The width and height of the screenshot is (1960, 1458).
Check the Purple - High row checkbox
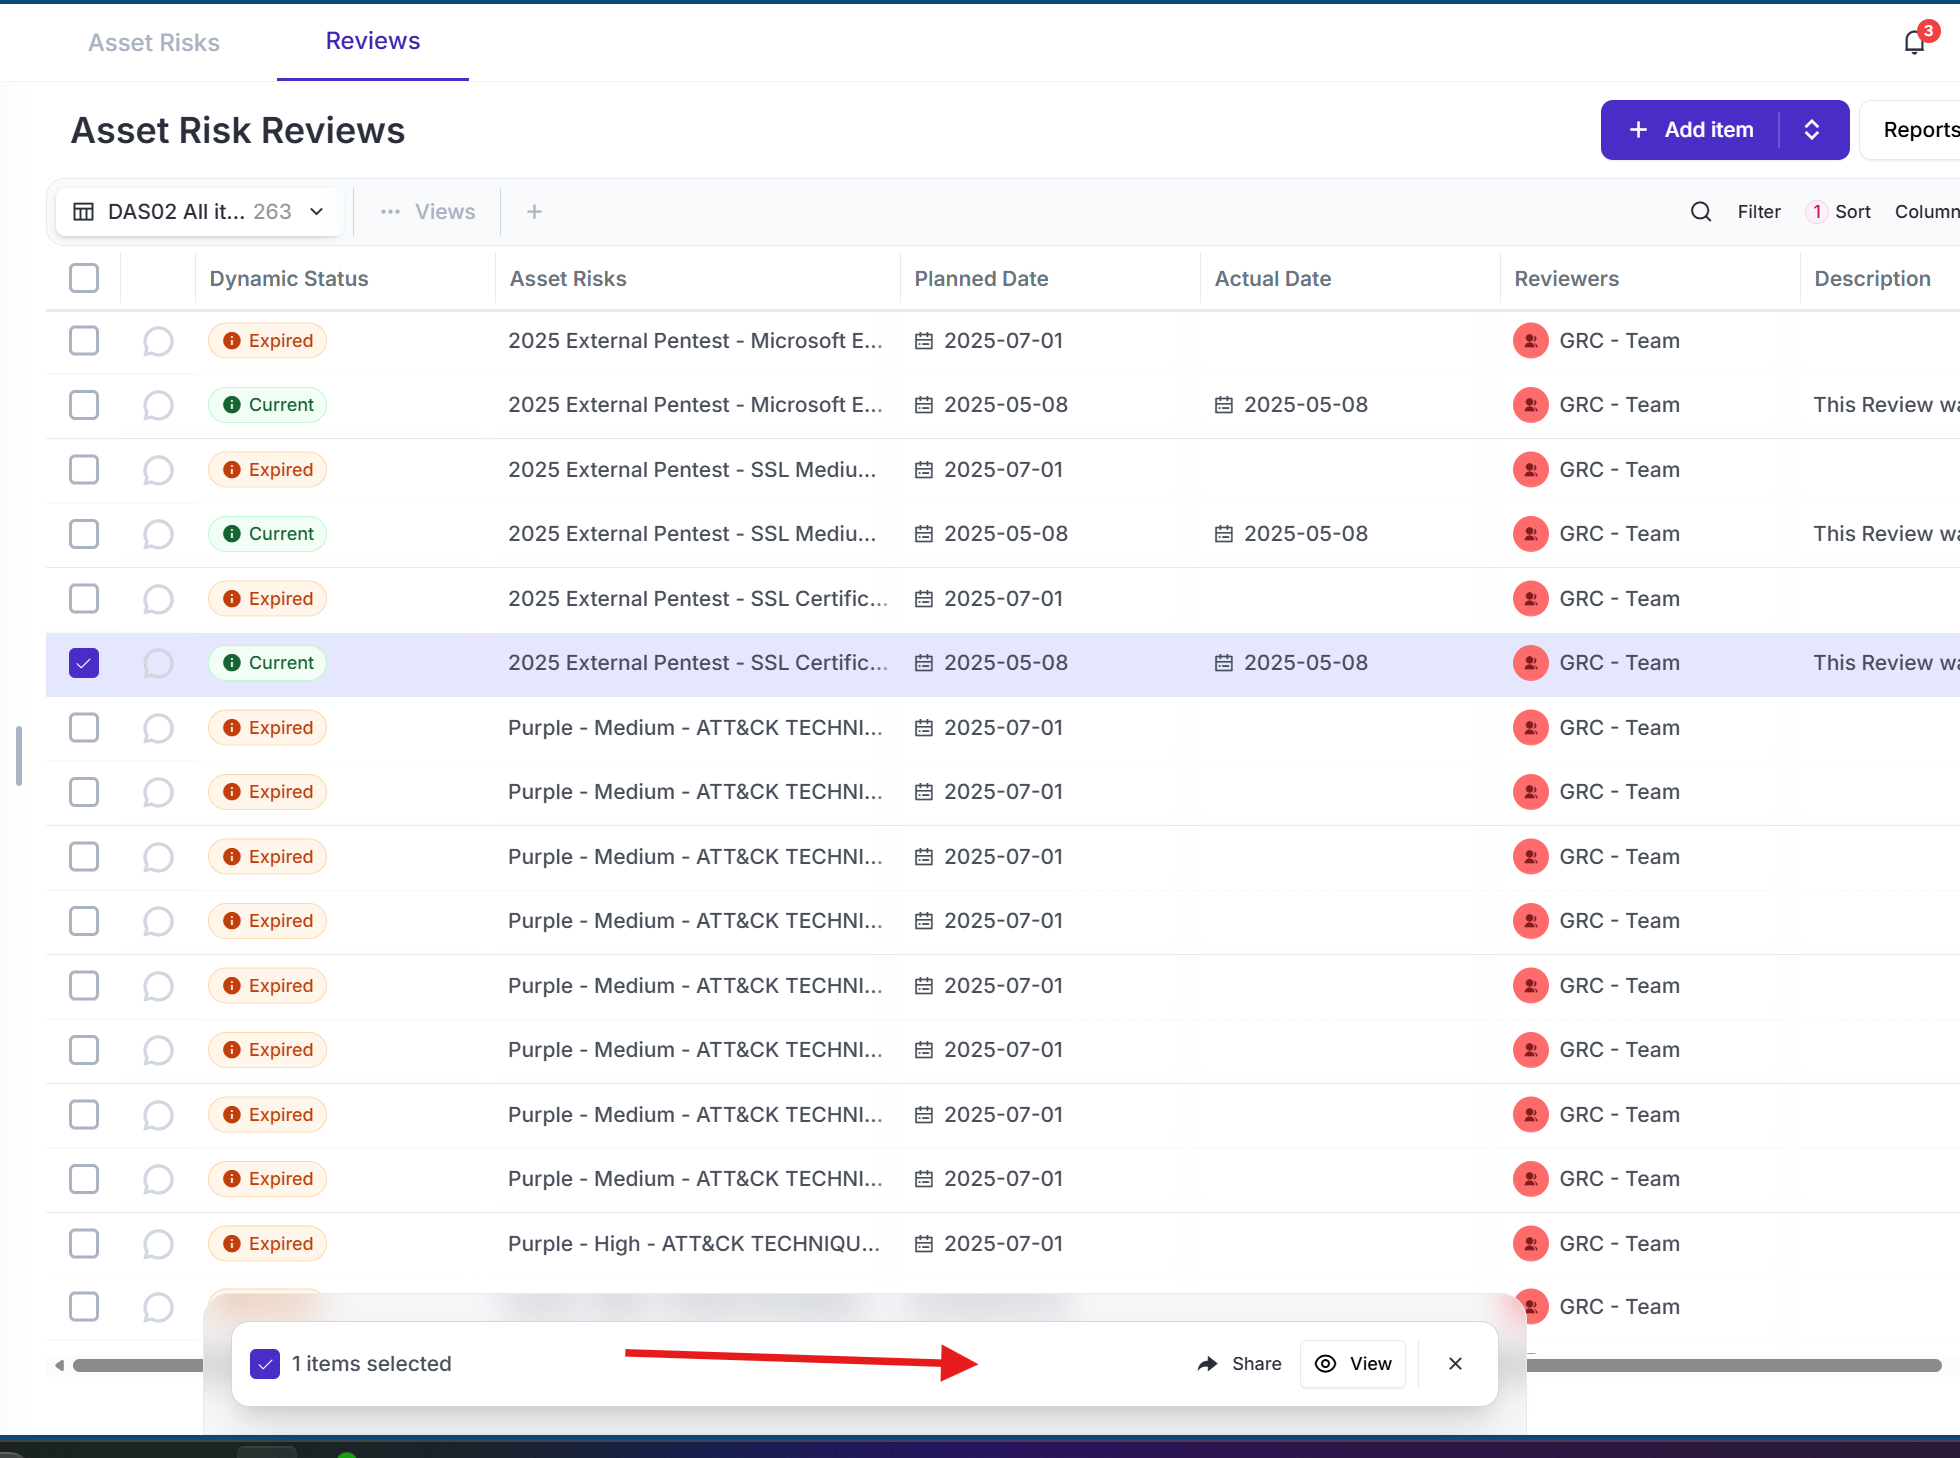tap(84, 1243)
